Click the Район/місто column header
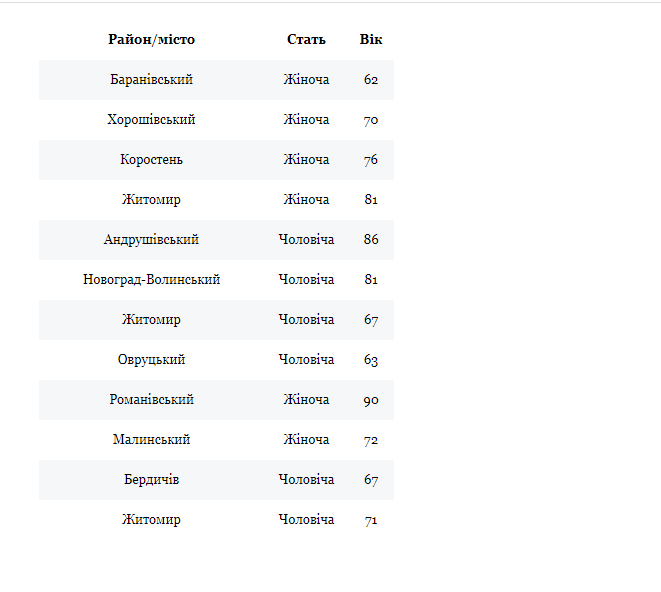661x592 pixels. point(152,40)
